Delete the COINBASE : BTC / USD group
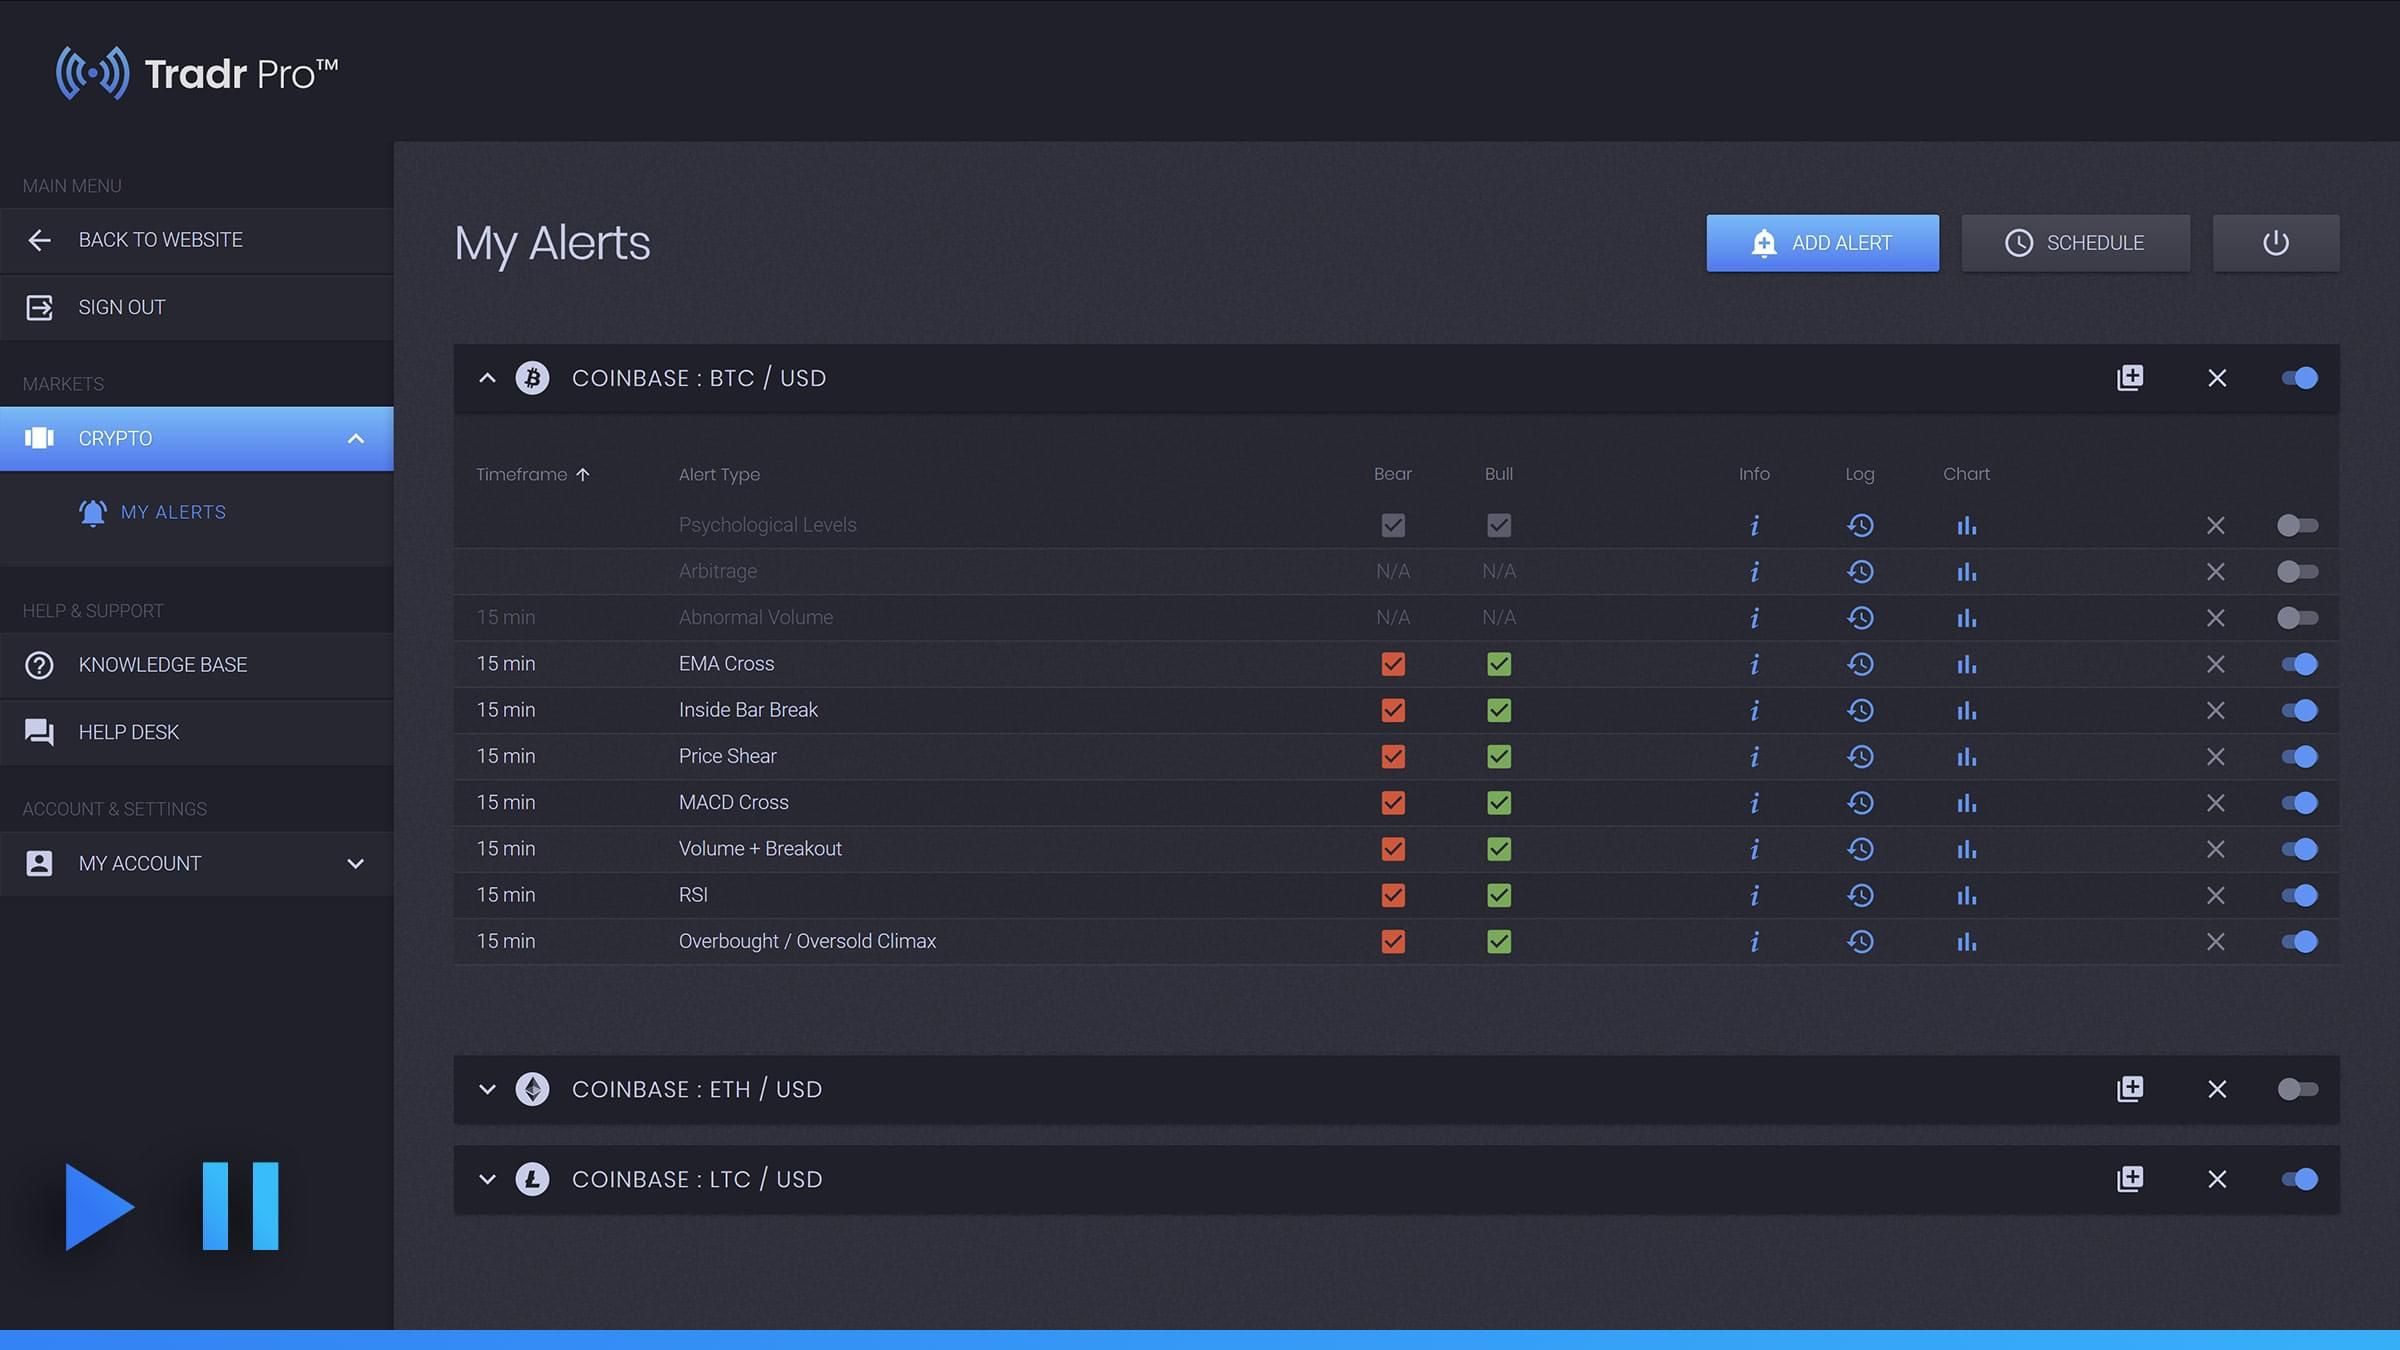Screen dimensions: 2400x1350 [x=2217, y=378]
